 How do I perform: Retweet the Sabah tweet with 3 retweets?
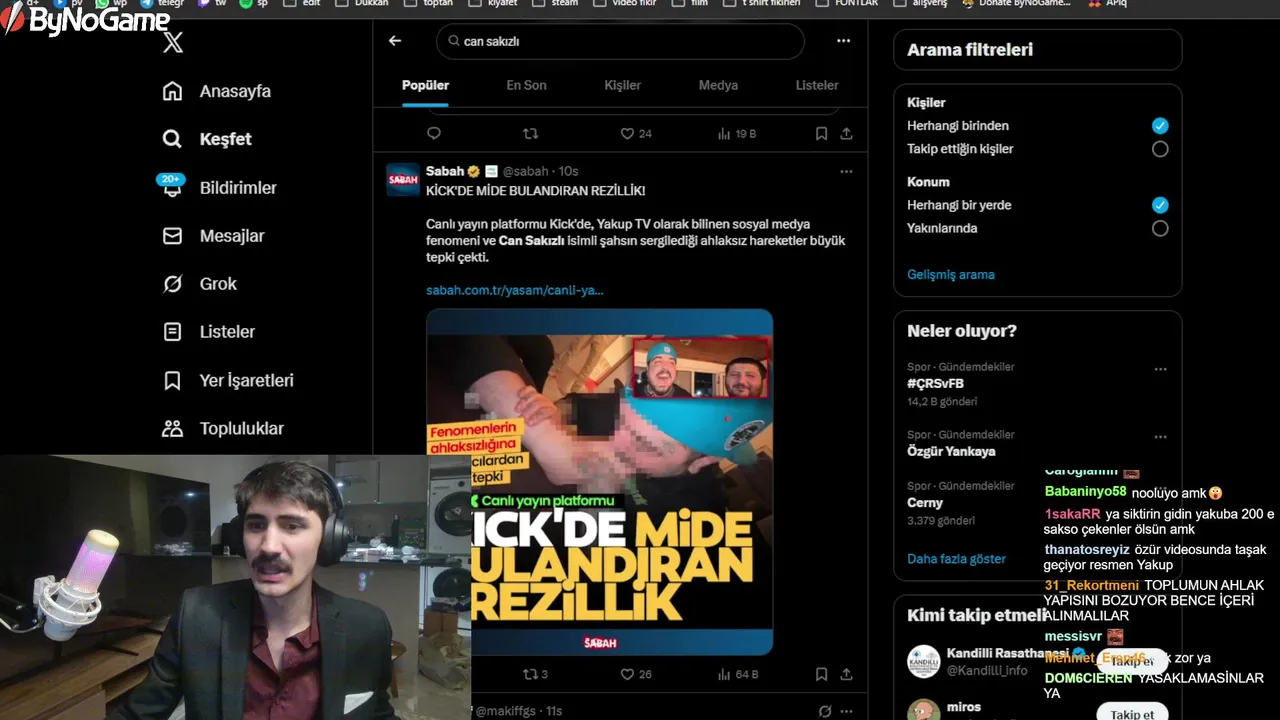pyautogui.click(x=536, y=674)
